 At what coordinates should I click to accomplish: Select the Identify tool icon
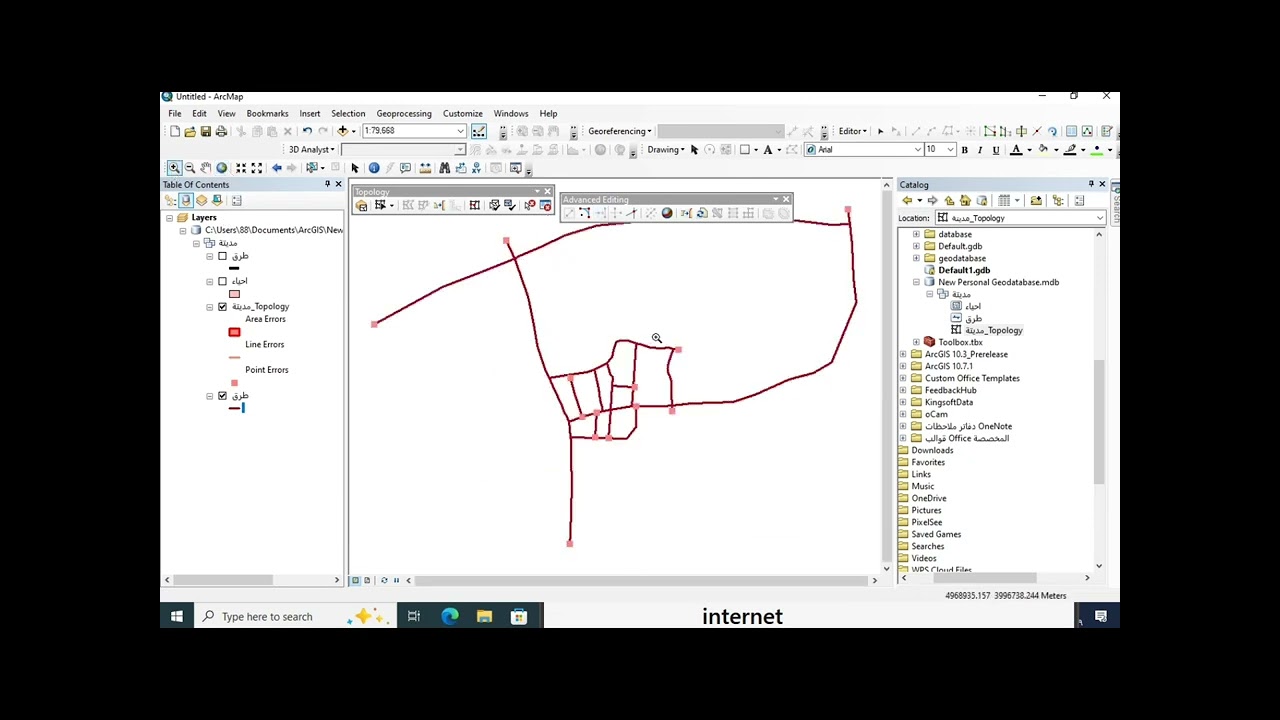(374, 168)
